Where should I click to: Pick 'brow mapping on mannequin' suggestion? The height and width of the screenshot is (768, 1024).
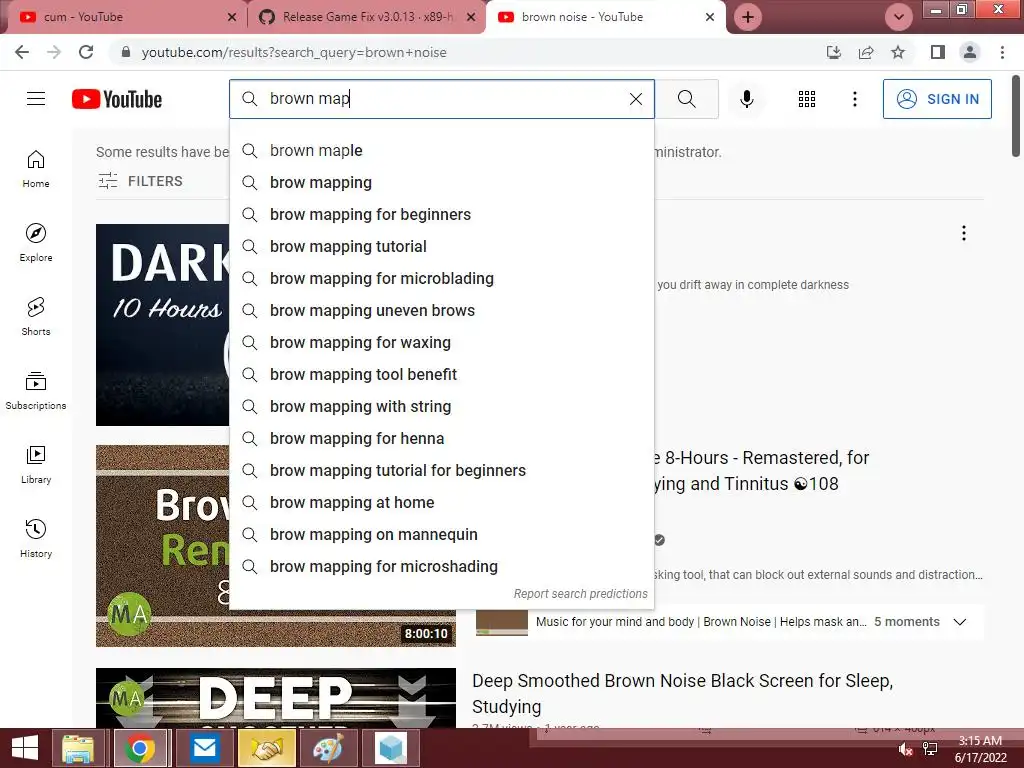[442, 534]
